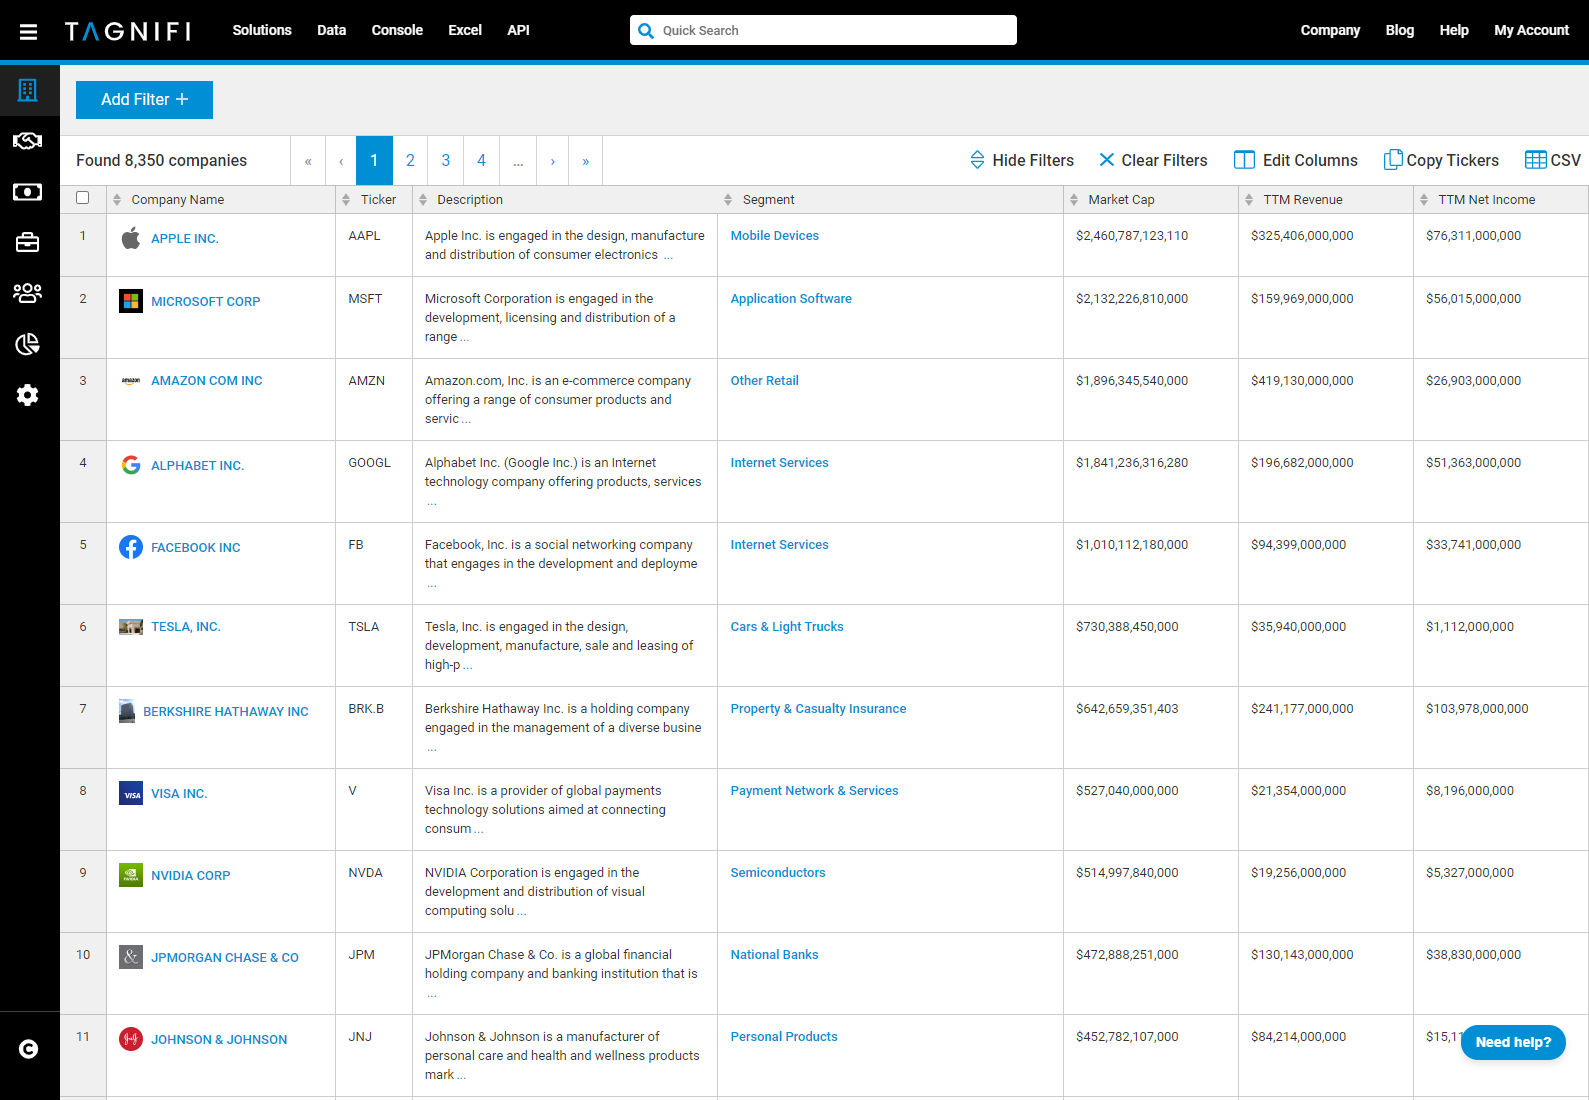Open the Help menu
Viewport: 1589px width, 1100px height.
tap(1454, 30)
